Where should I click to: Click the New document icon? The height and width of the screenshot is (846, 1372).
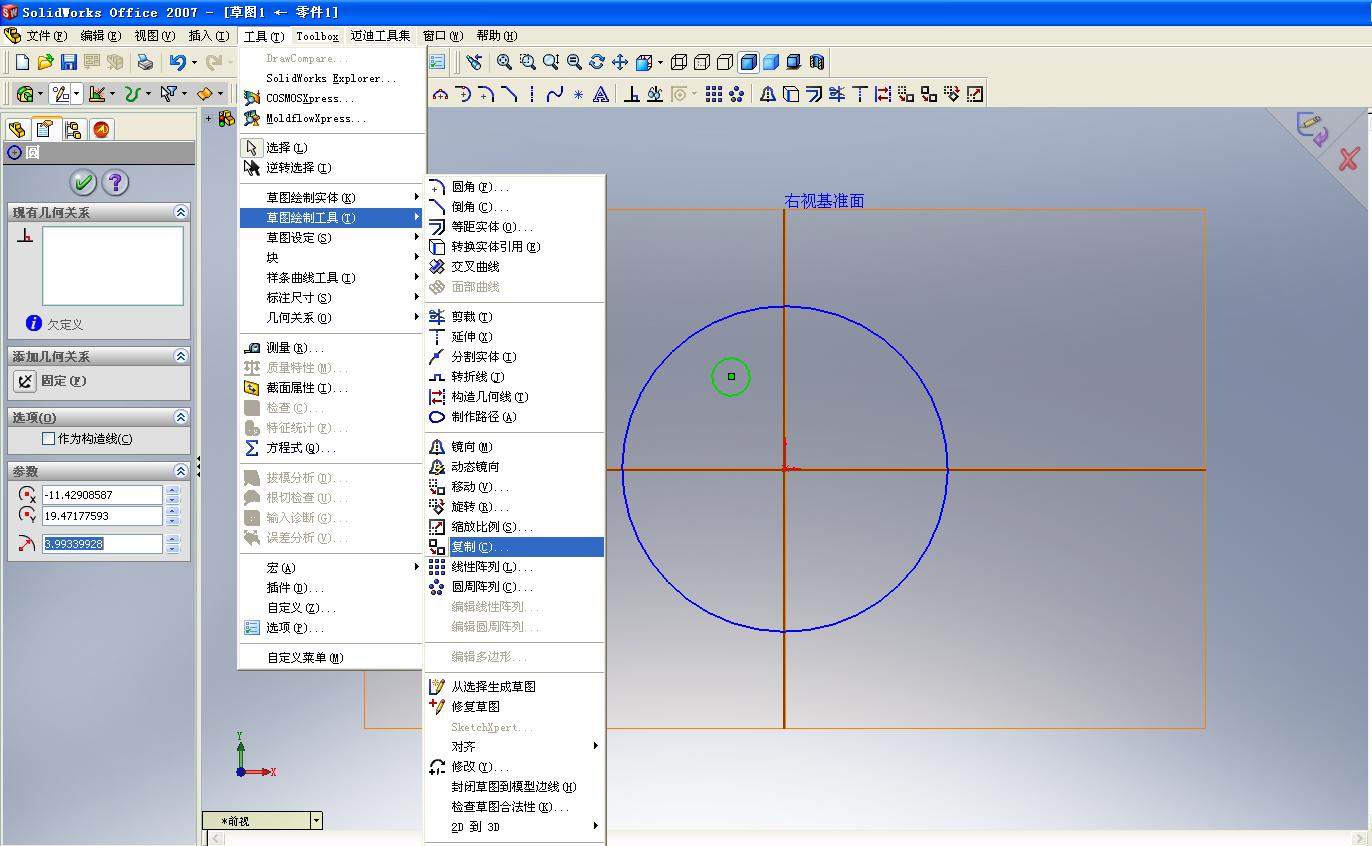(x=22, y=62)
